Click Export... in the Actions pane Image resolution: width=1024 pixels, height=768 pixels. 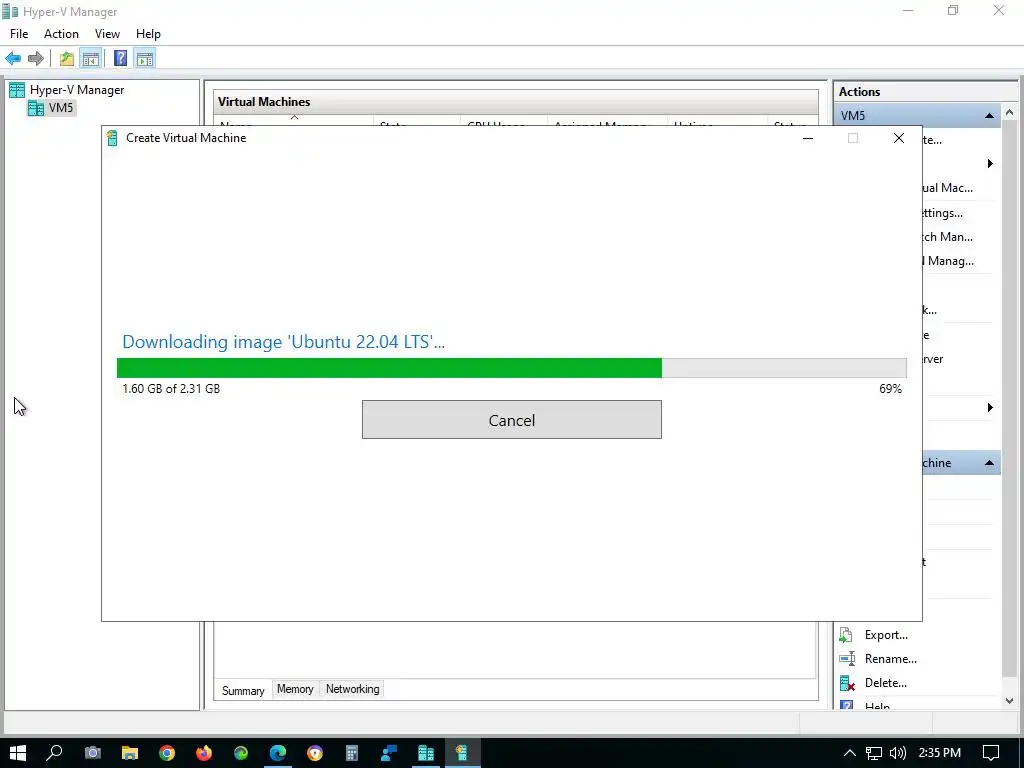pyautogui.click(x=886, y=635)
